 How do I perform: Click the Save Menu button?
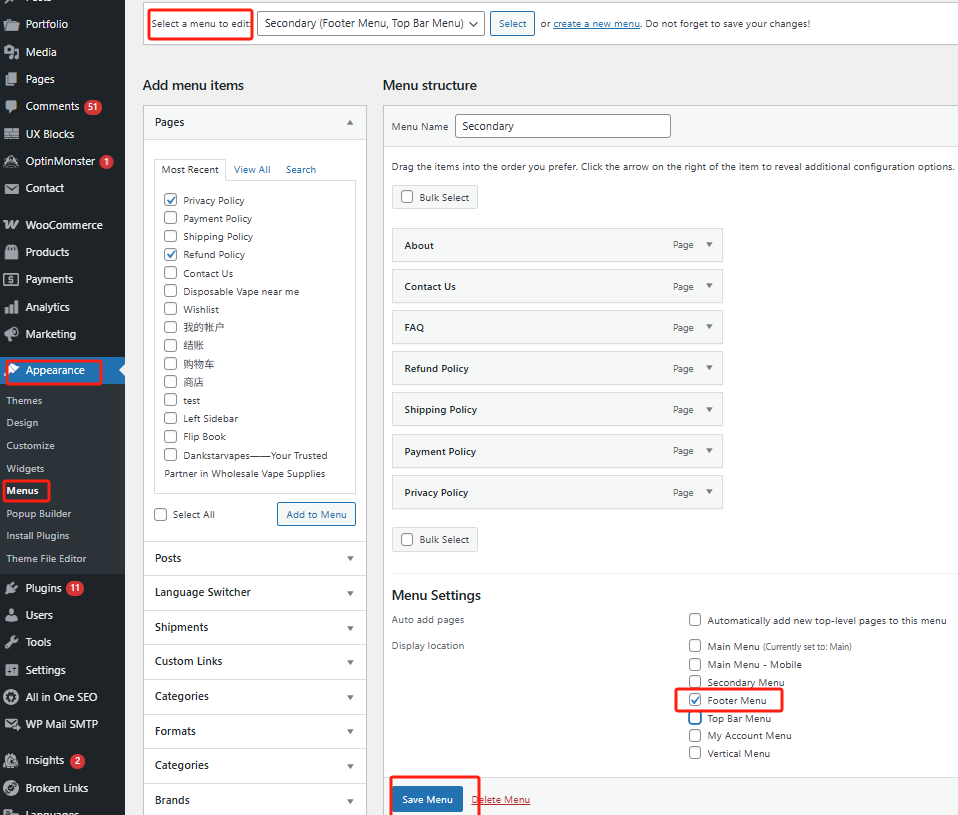pyautogui.click(x=427, y=799)
